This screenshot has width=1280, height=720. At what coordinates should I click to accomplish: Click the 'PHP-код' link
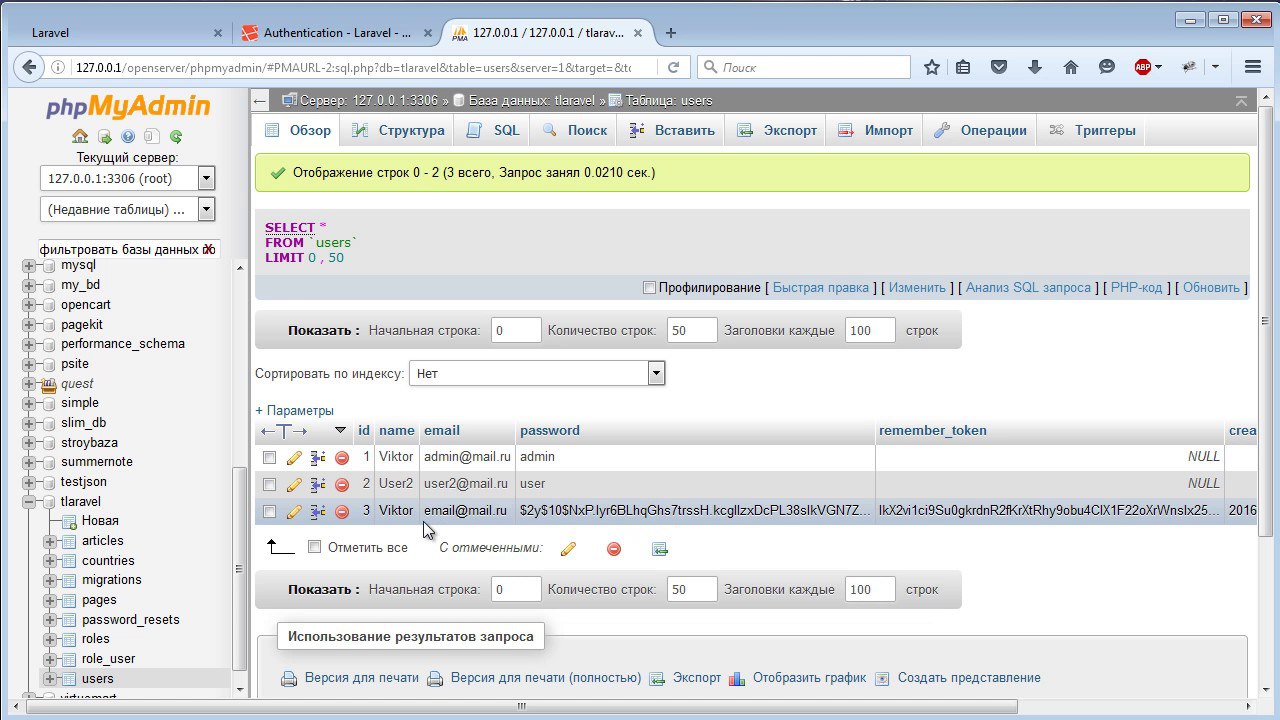pos(1137,288)
